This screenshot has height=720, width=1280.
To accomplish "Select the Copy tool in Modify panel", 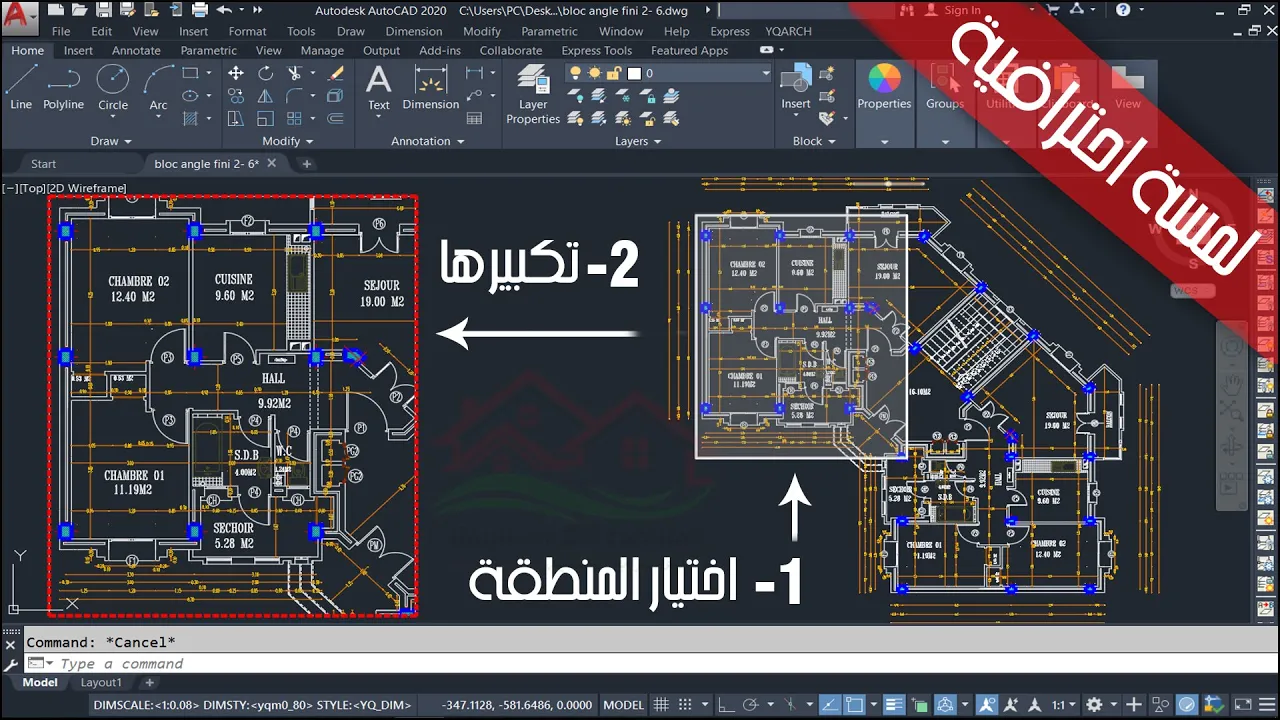I will click(236, 96).
